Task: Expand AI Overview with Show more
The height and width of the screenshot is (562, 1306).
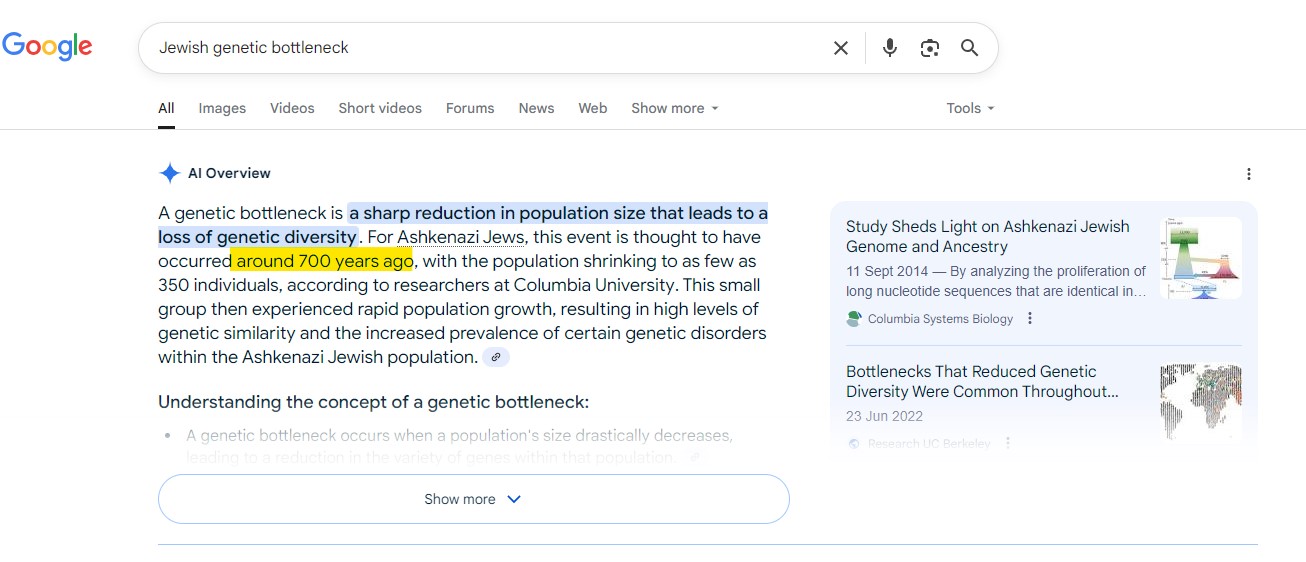Action: [x=473, y=499]
